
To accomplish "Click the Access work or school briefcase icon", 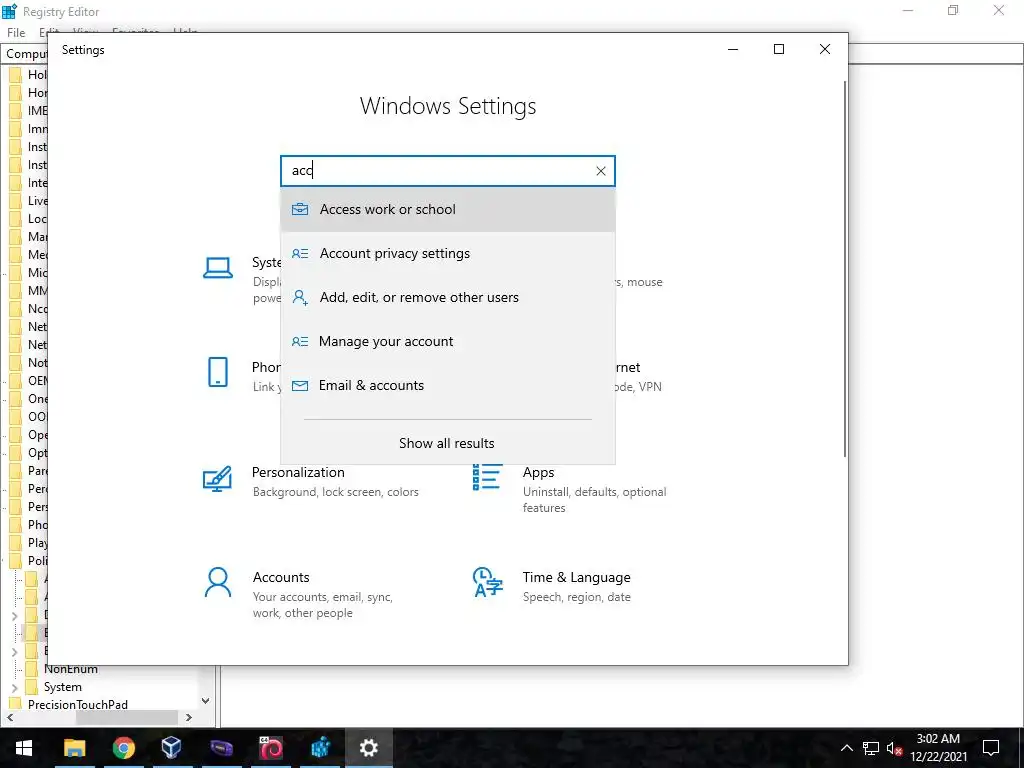I will click(300, 210).
